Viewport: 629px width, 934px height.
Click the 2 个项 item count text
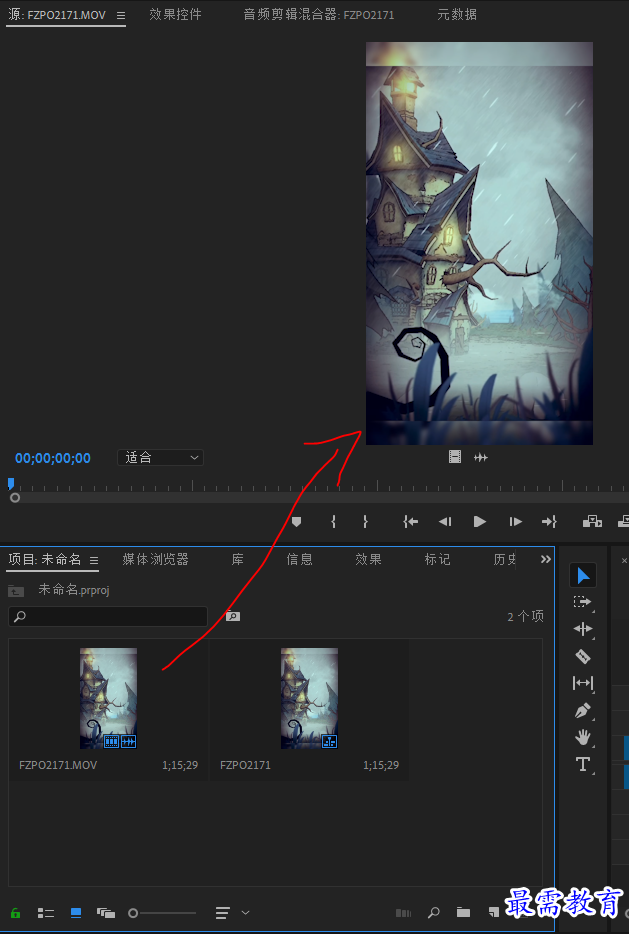coord(525,617)
